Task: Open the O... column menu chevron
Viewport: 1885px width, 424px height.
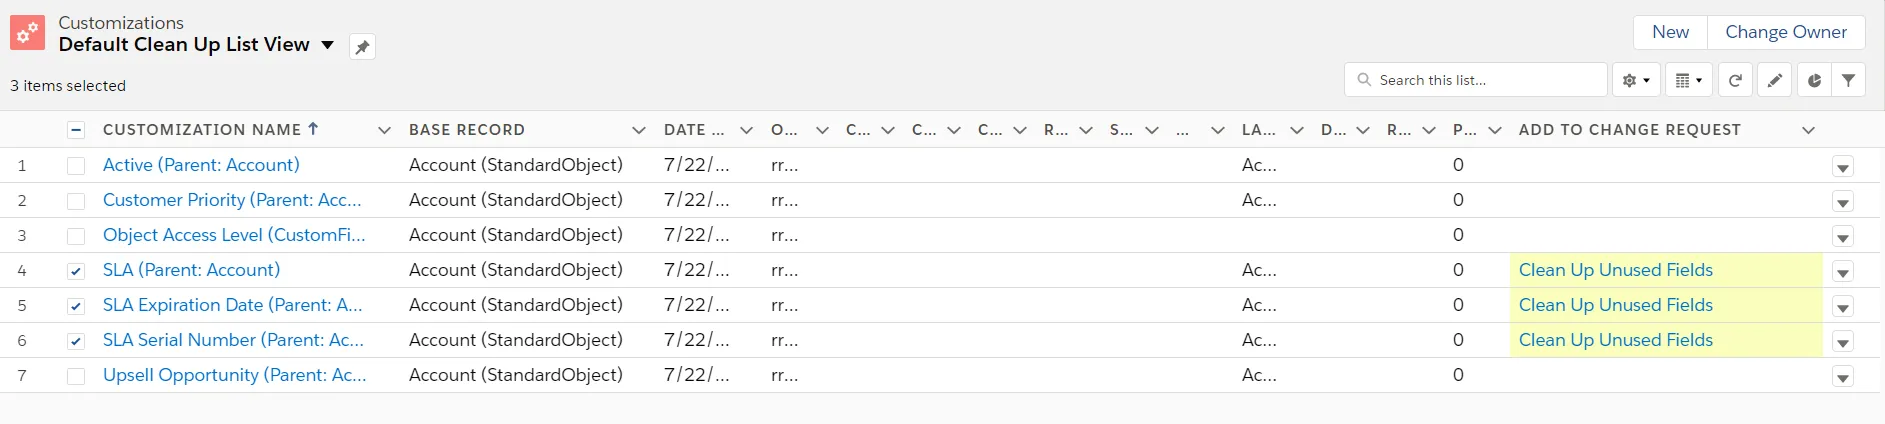Action: (822, 130)
